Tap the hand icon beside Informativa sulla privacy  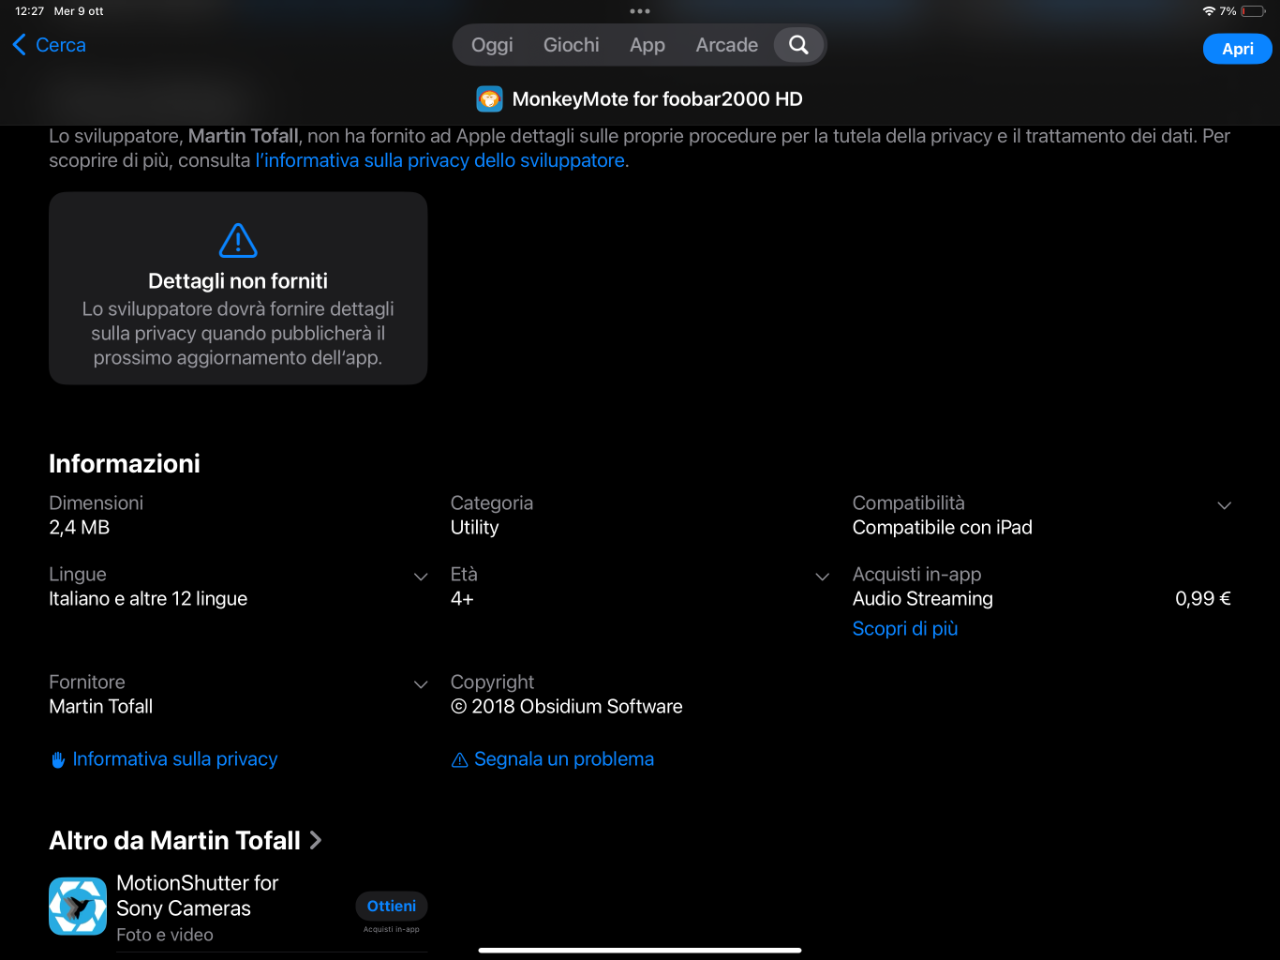(58, 760)
